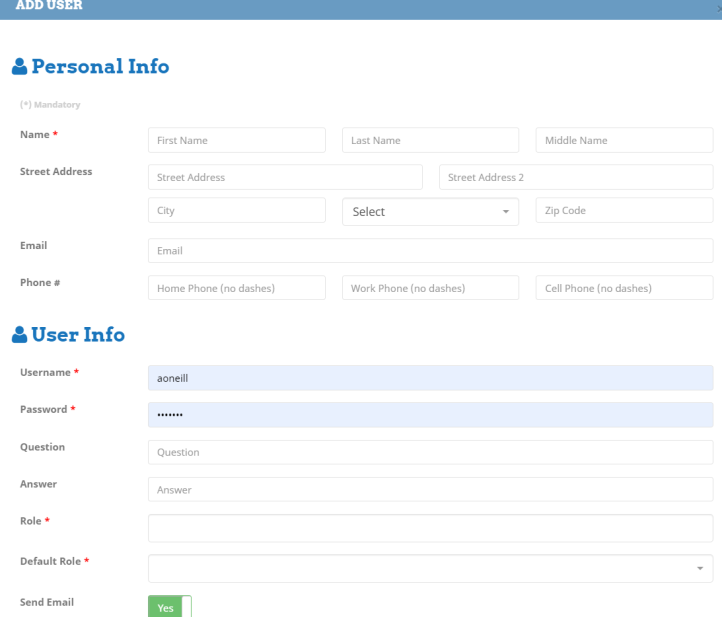Select the Middle Name input

624,140
